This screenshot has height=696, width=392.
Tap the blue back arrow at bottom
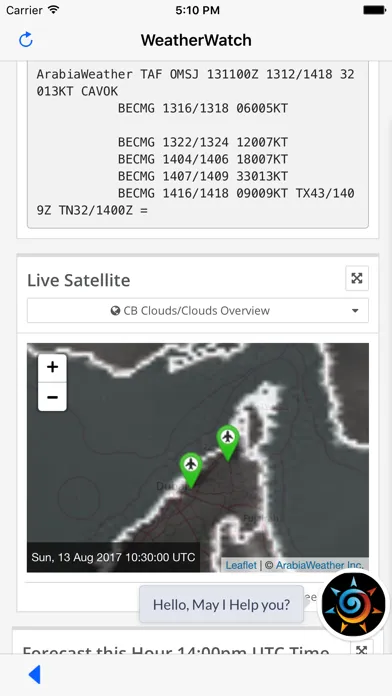click(35, 674)
